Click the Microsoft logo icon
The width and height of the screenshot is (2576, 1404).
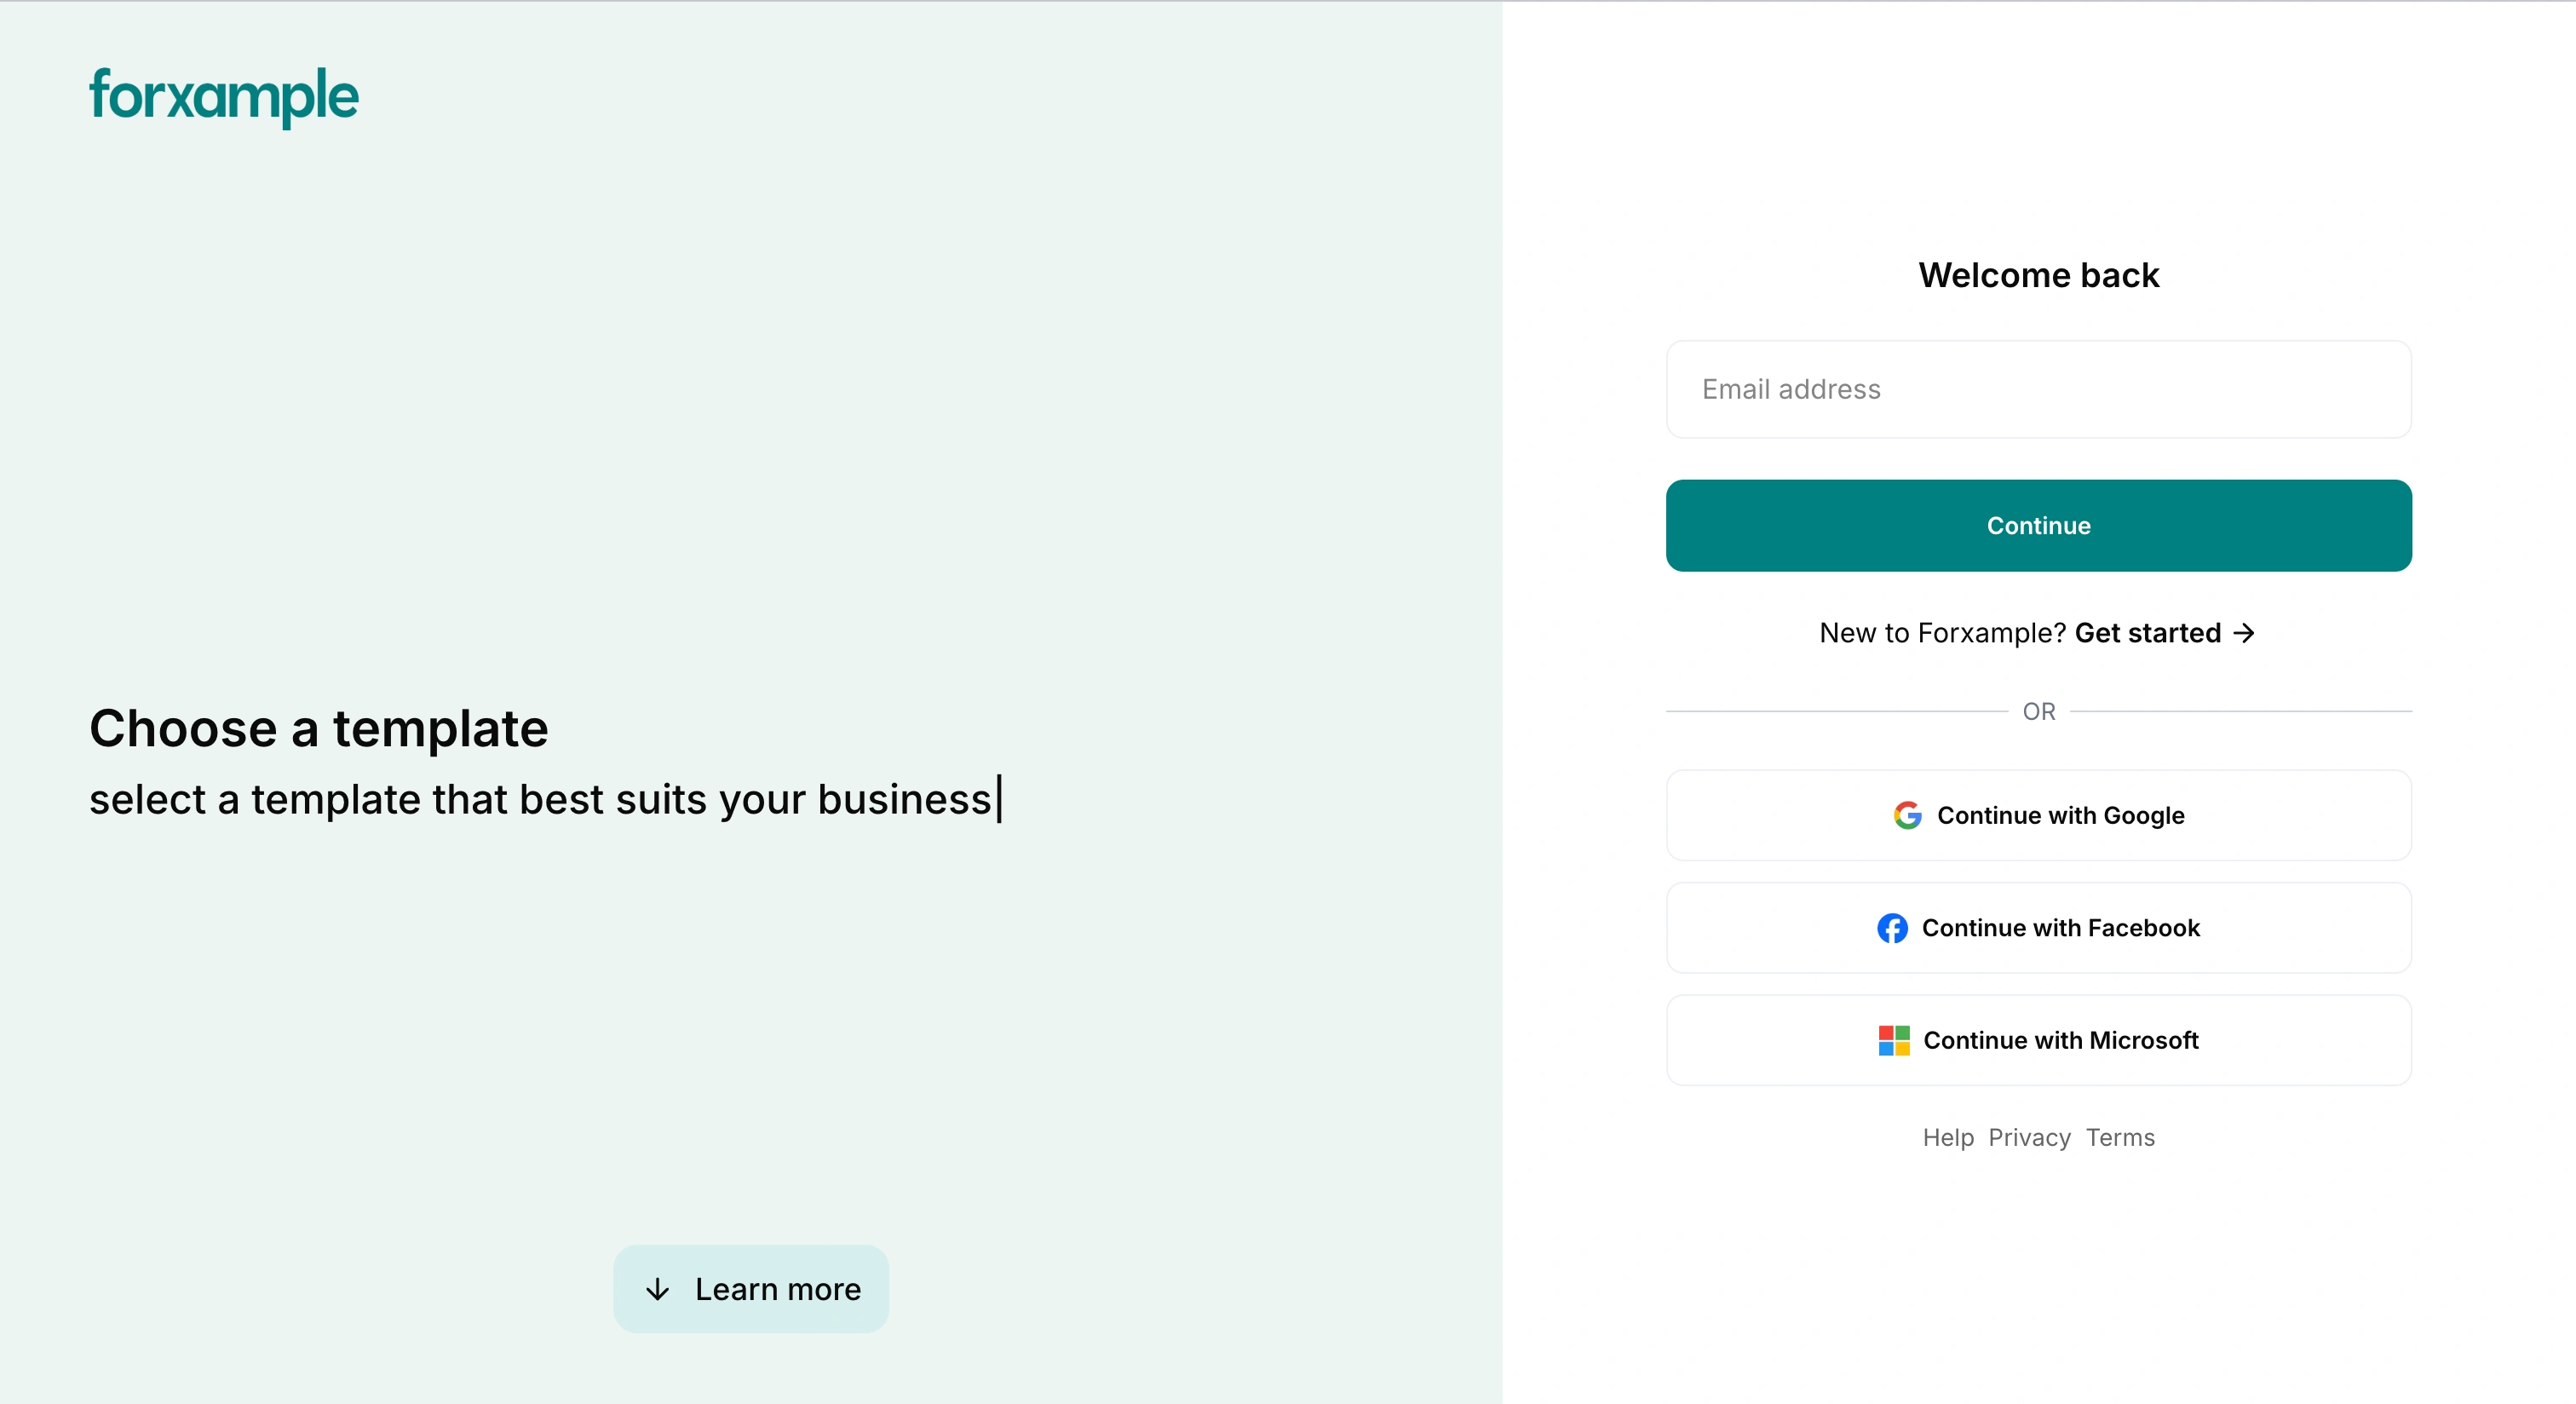click(x=1893, y=1040)
